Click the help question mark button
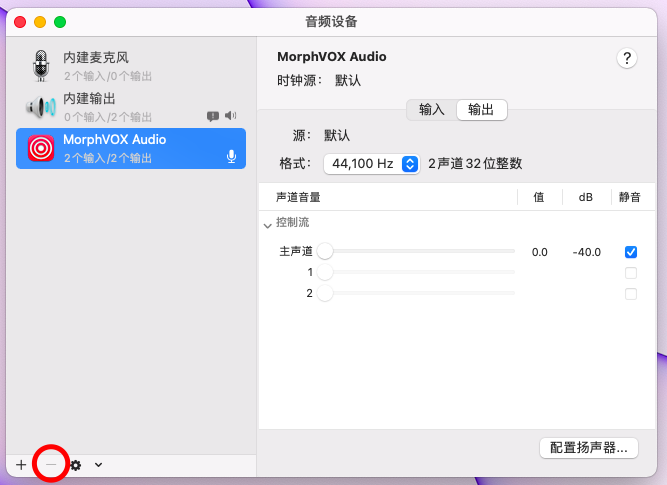The image size is (667, 485). [x=627, y=58]
